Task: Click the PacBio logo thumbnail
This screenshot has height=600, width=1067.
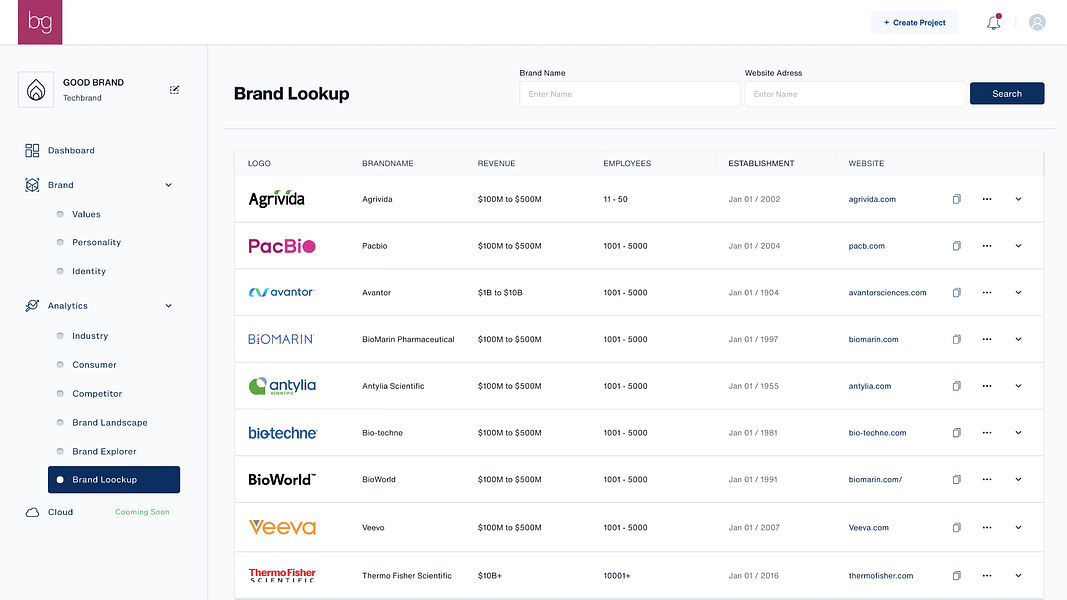Action: pyautogui.click(x=282, y=246)
